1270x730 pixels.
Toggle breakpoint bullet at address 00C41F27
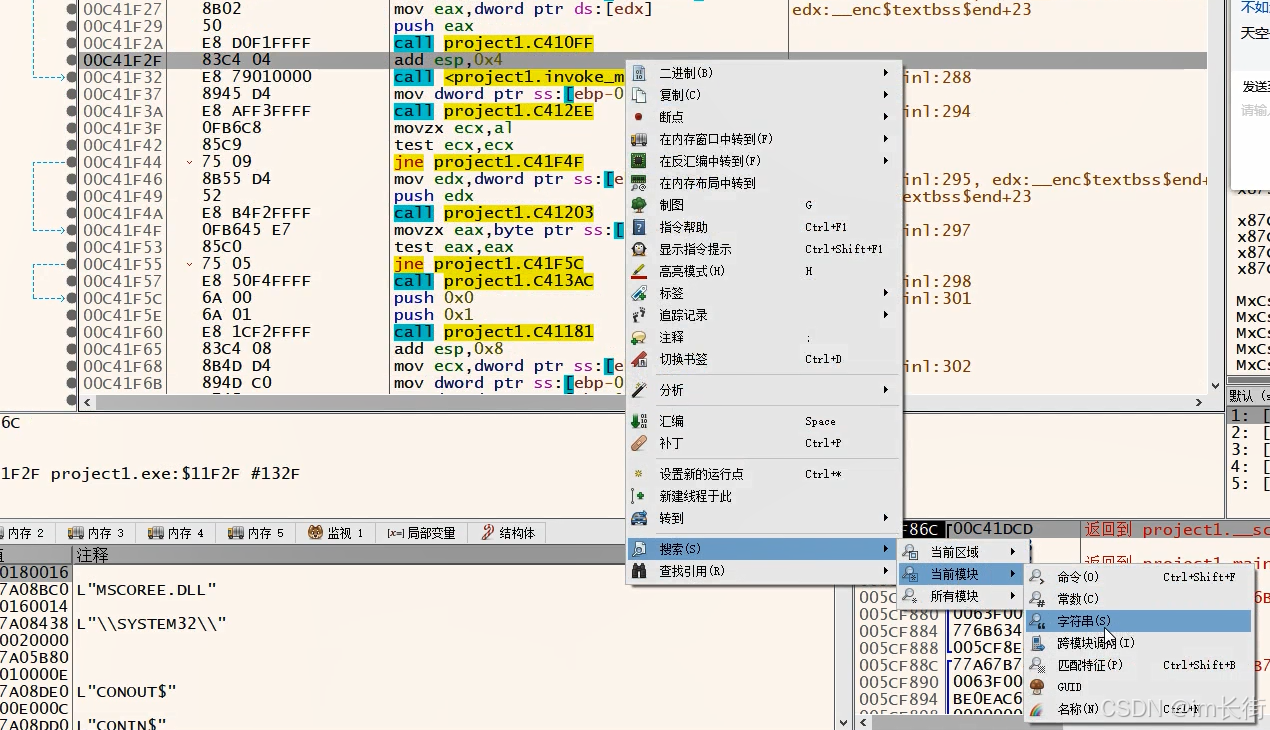click(71, 9)
